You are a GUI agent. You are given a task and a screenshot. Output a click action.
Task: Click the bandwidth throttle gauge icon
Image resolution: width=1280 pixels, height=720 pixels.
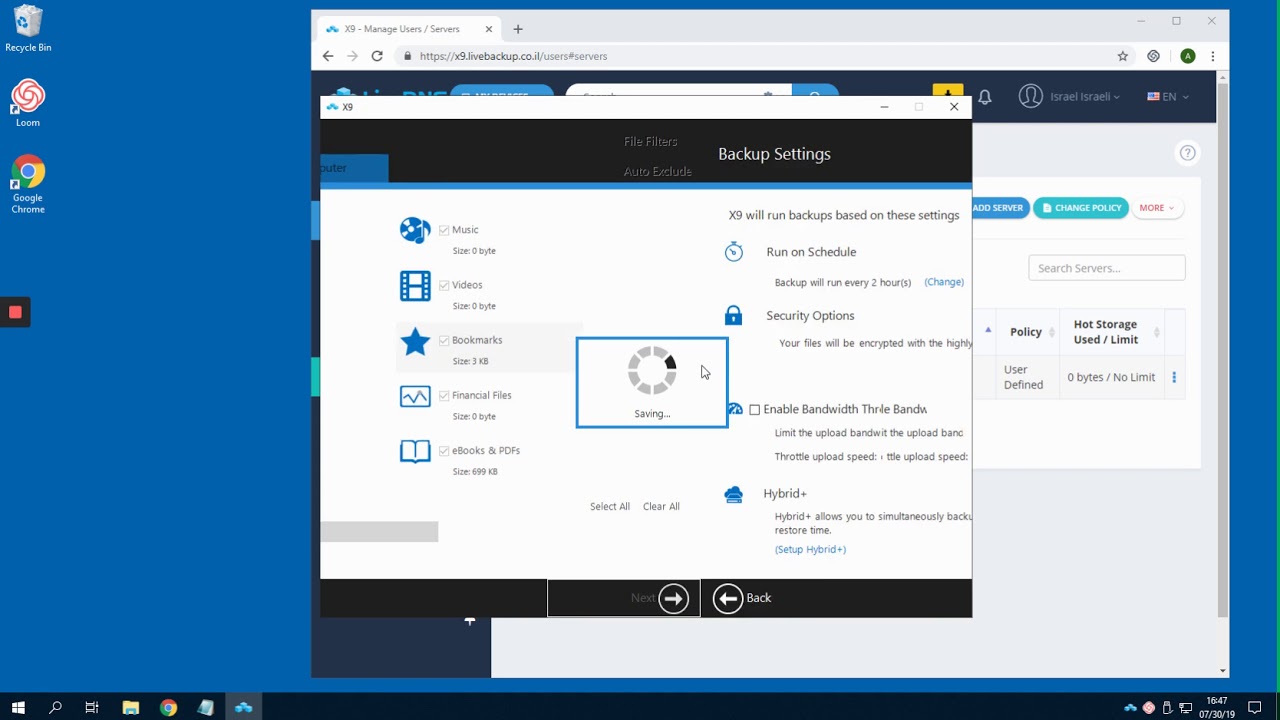[x=735, y=409]
